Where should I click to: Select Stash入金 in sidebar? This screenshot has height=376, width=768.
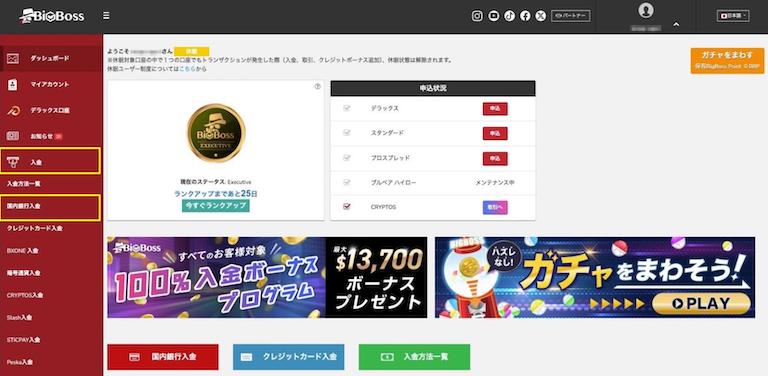coord(20,317)
